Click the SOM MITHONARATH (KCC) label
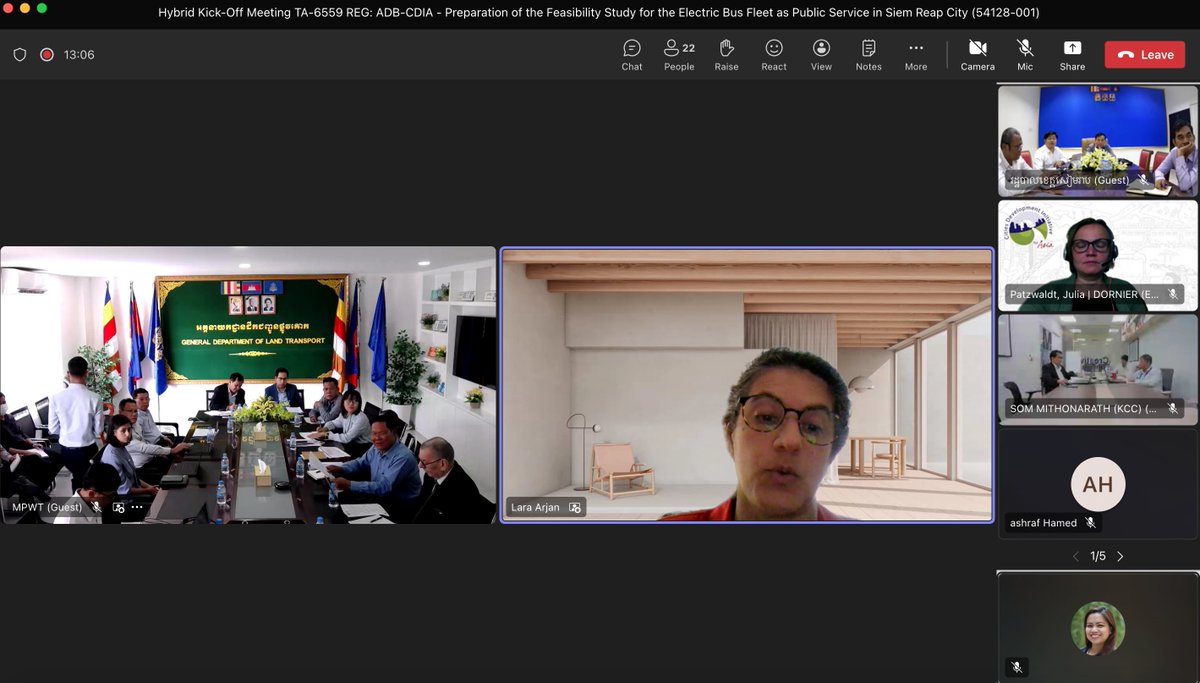The height and width of the screenshot is (683, 1200). (1083, 408)
